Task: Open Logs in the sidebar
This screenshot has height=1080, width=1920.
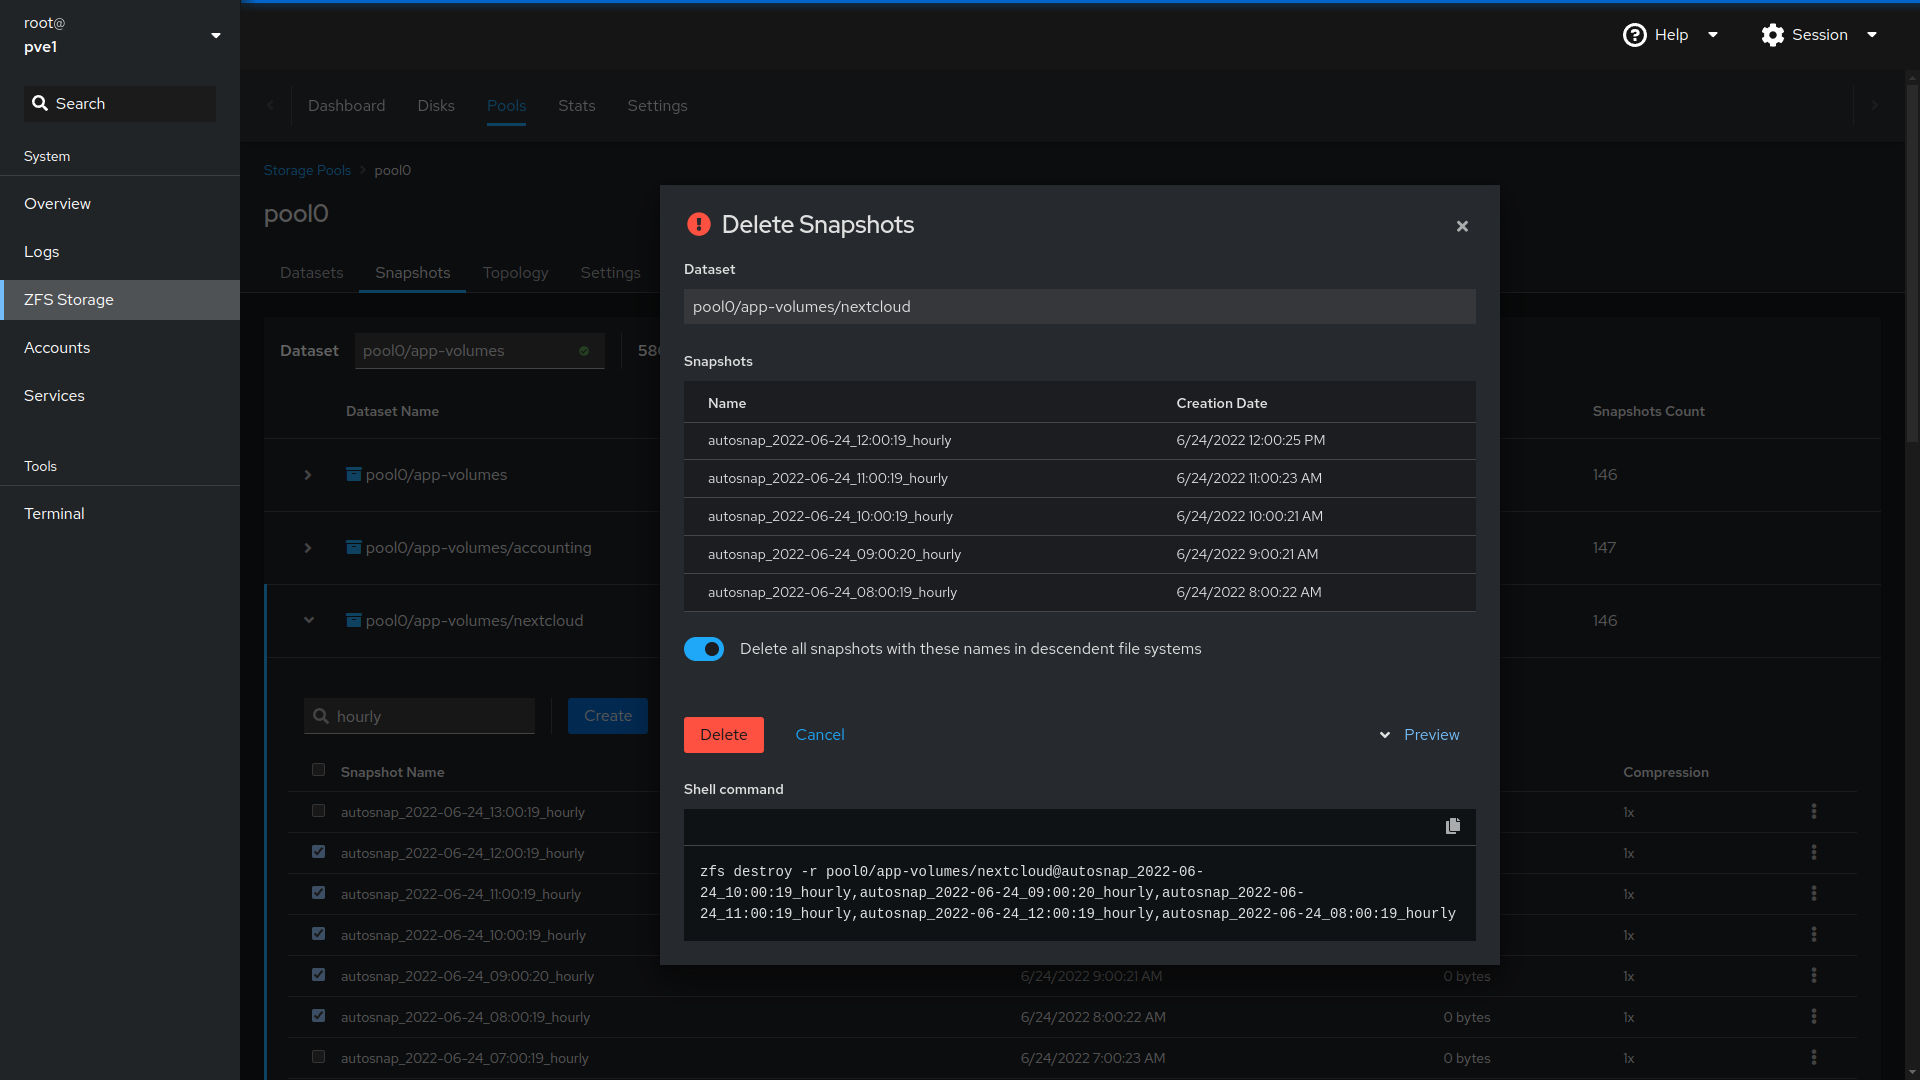Action: (120, 252)
